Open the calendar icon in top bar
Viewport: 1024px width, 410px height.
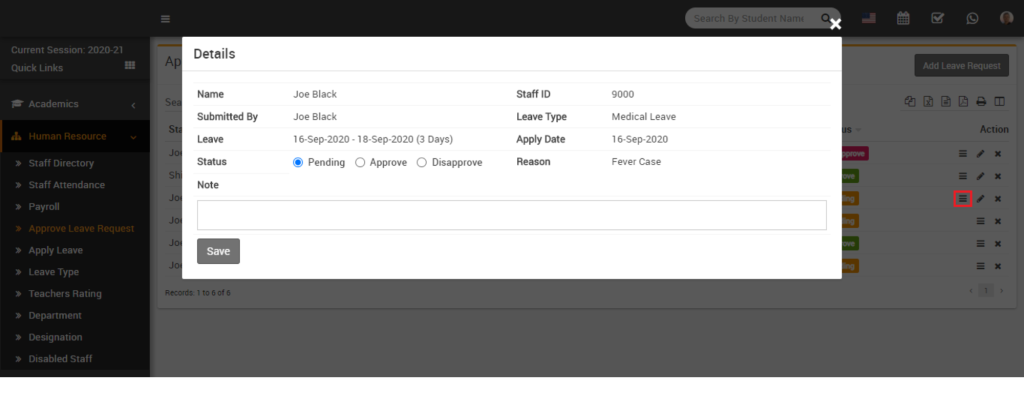[903, 18]
